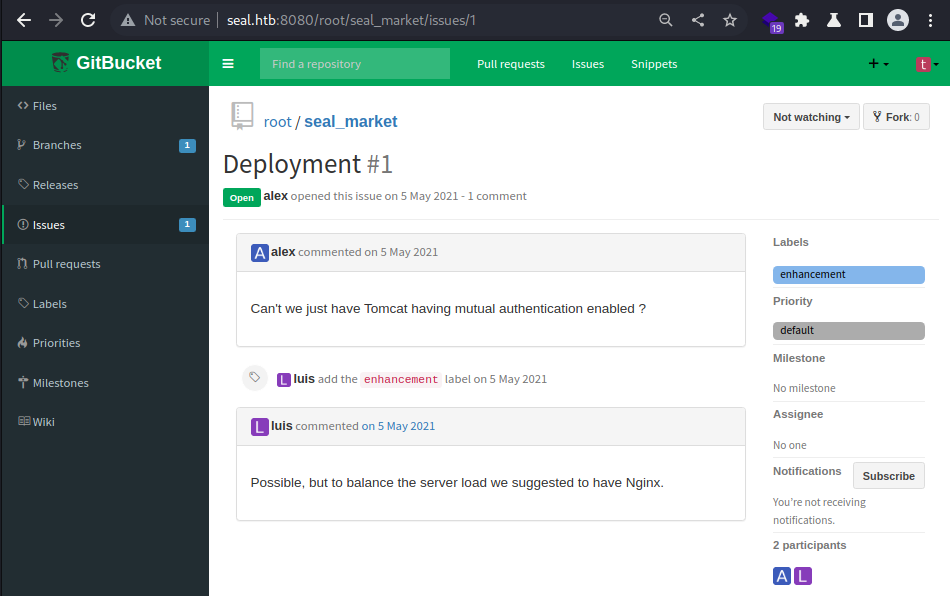Click the Subscribe button
The height and width of the screenshot is (596, 950).
(888, 476)
